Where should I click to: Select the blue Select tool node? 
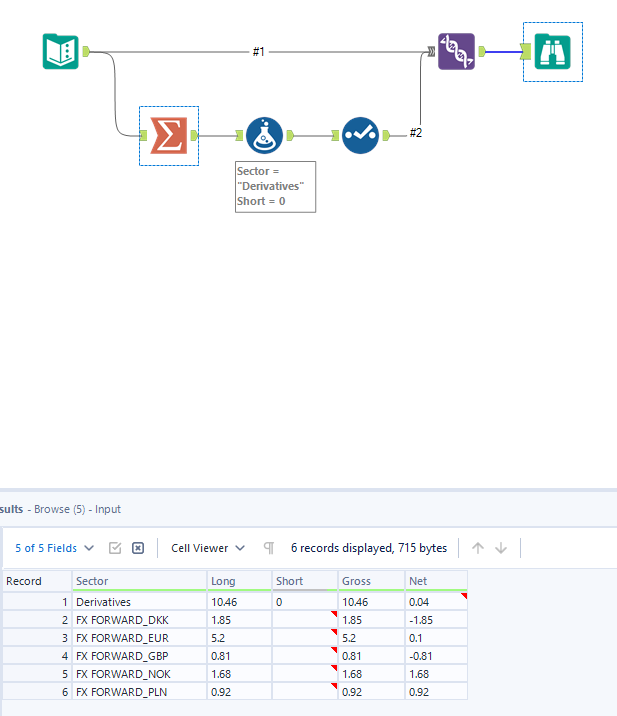[x=360, y=136]
